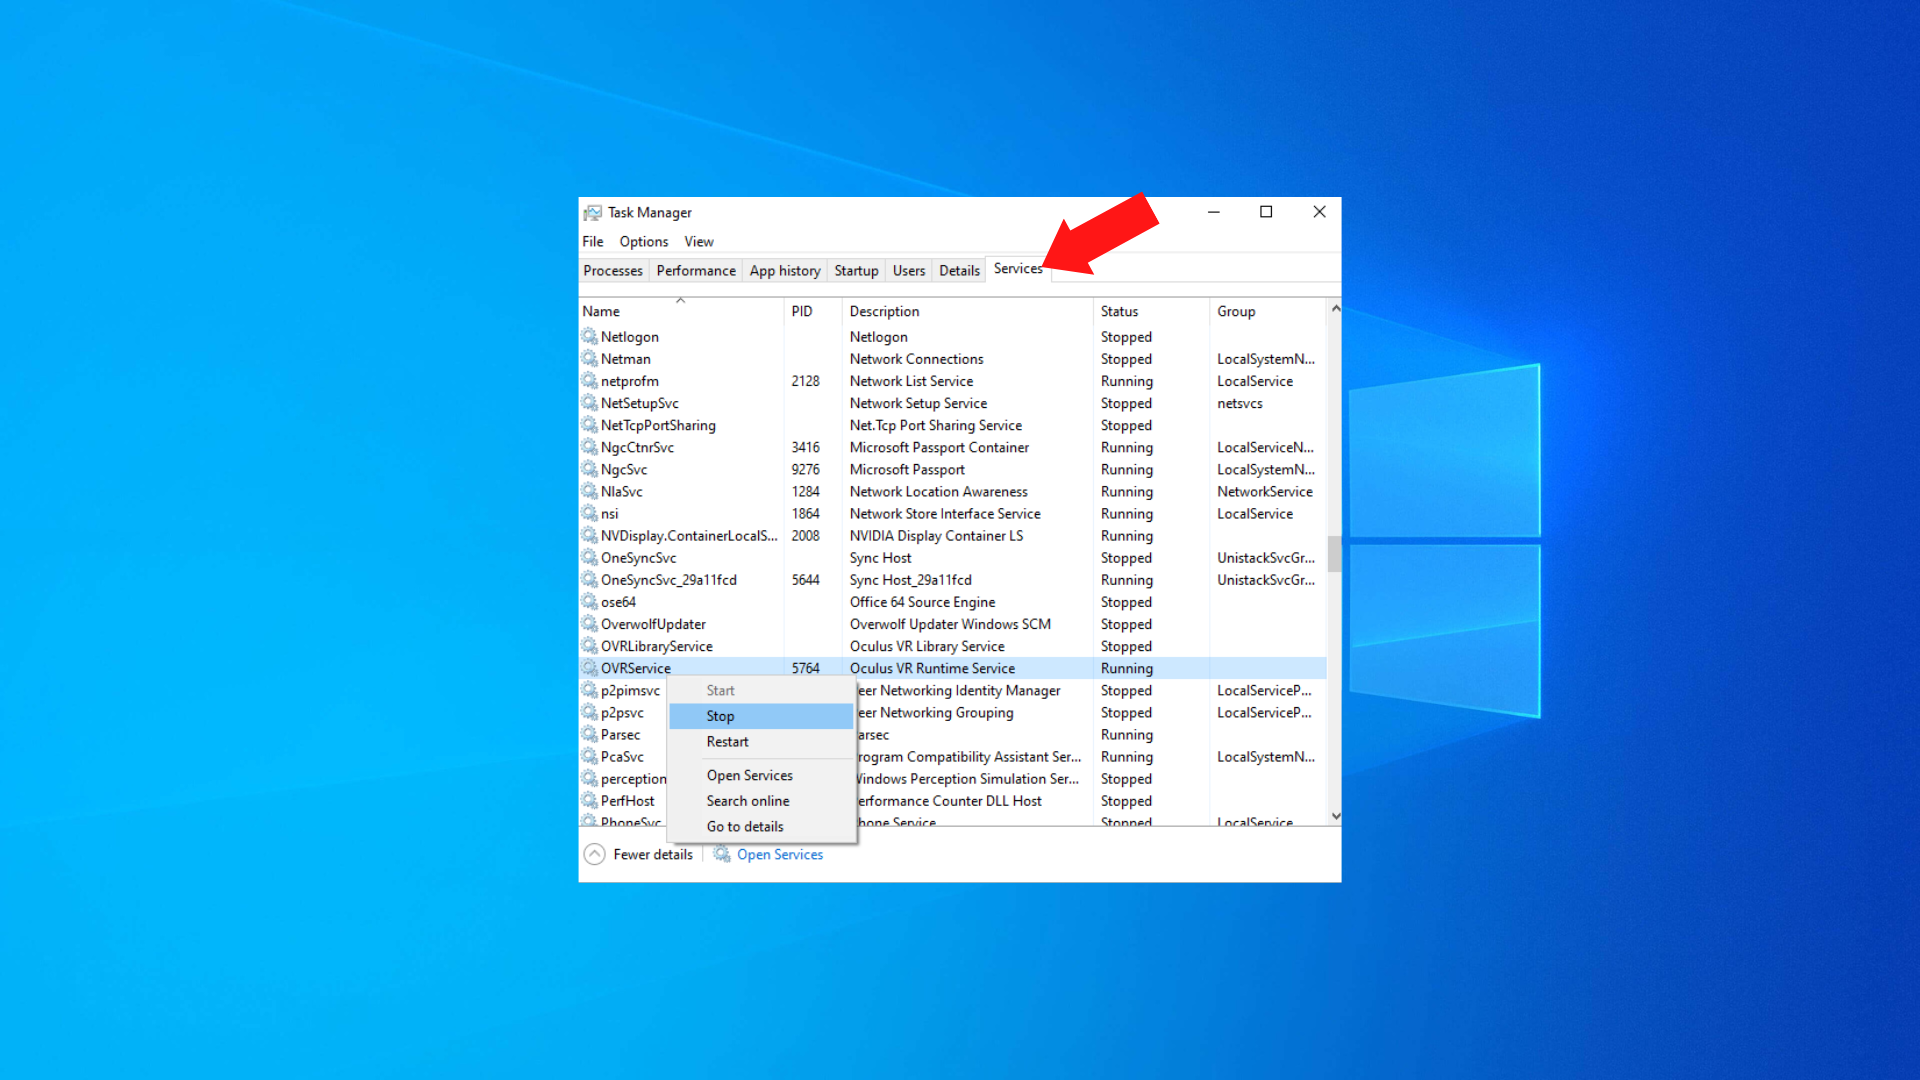Image resolution: width=1920 pixels, height=1080 pixels.
Task: Select Restart from the context menu
Action: 727,741
